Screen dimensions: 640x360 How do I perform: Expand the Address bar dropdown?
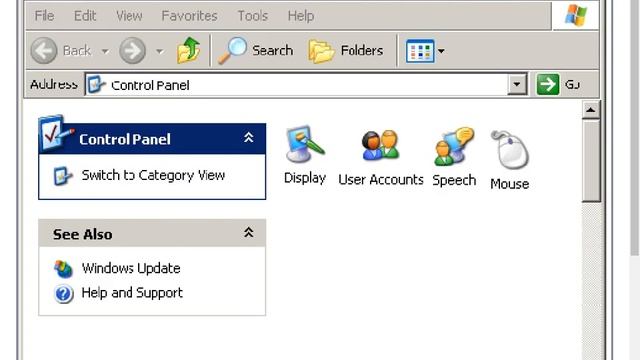tap(517, 84)
